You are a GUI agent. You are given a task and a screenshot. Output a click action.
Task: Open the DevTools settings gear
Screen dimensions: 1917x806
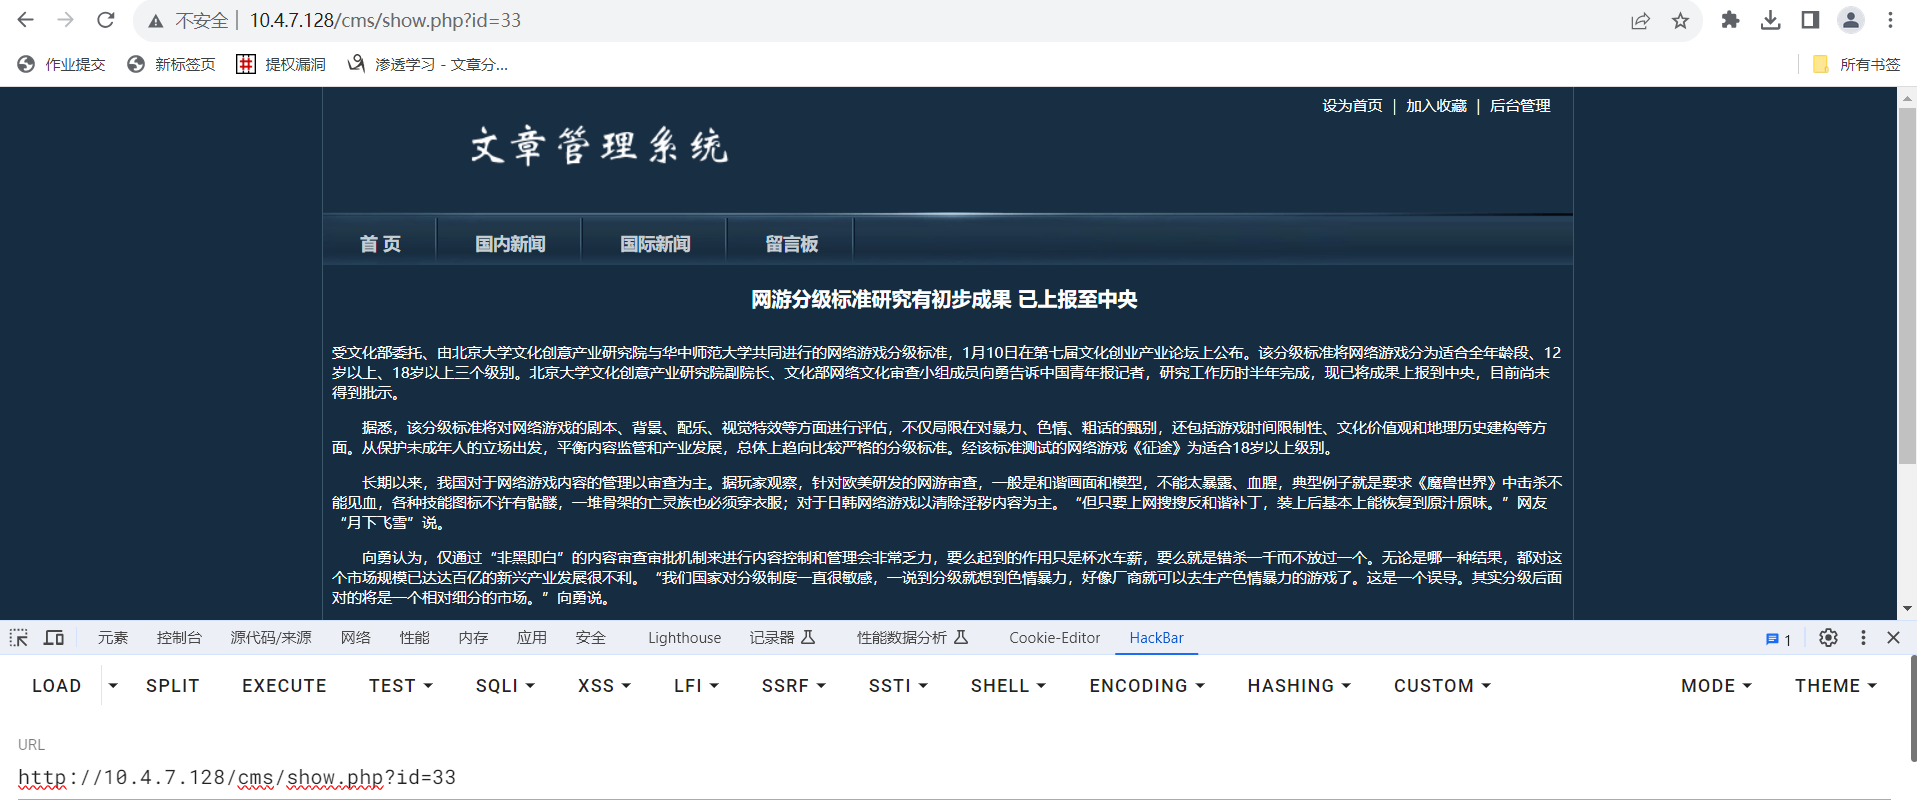(1828, 638)
